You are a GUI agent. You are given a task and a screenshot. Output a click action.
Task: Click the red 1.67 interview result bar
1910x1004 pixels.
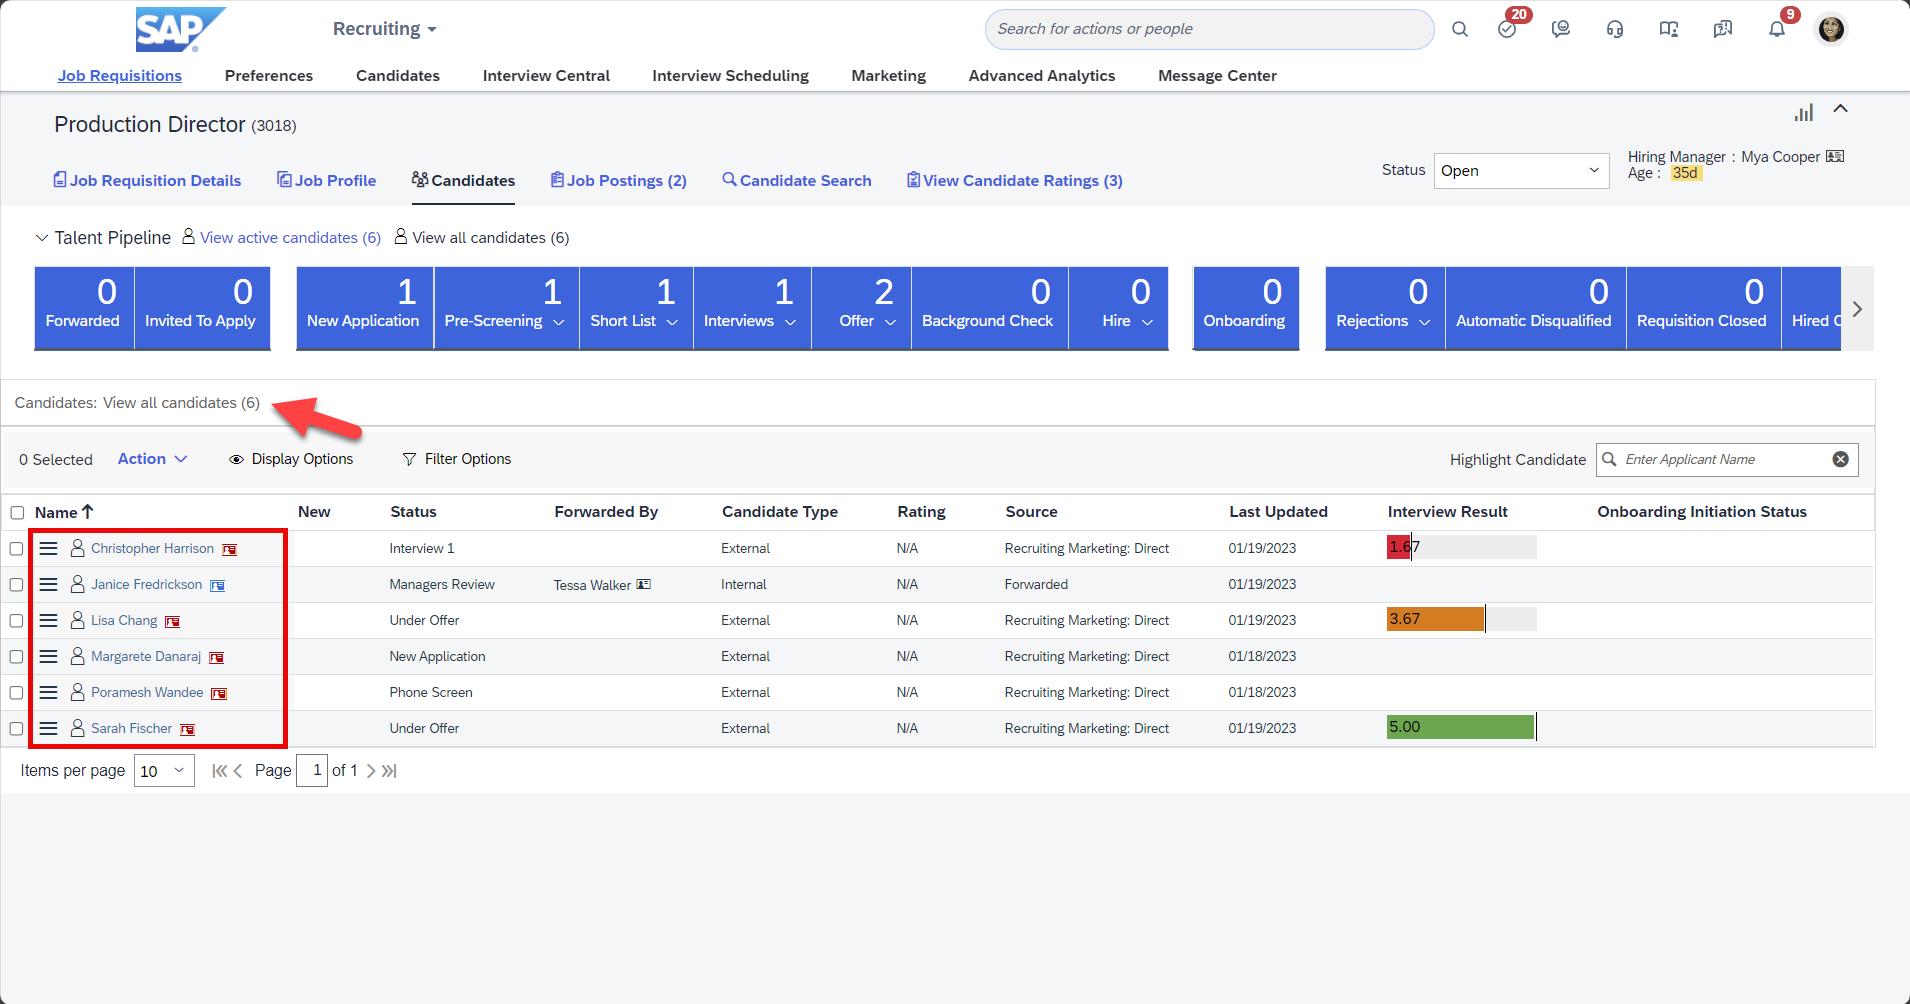pyautogui.click(x=1399, y=547)
